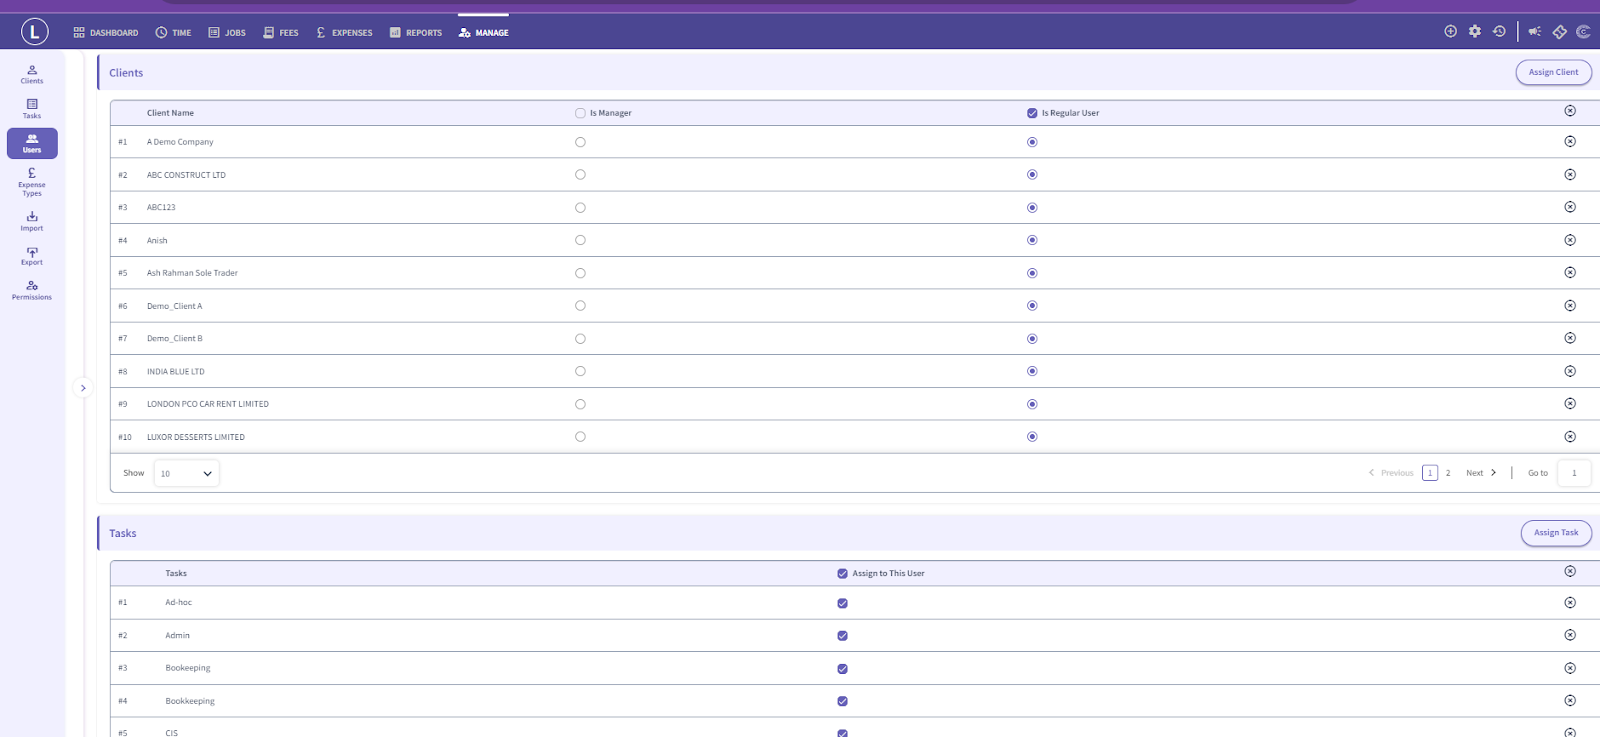Click the Client Name column header

point(170,113)
